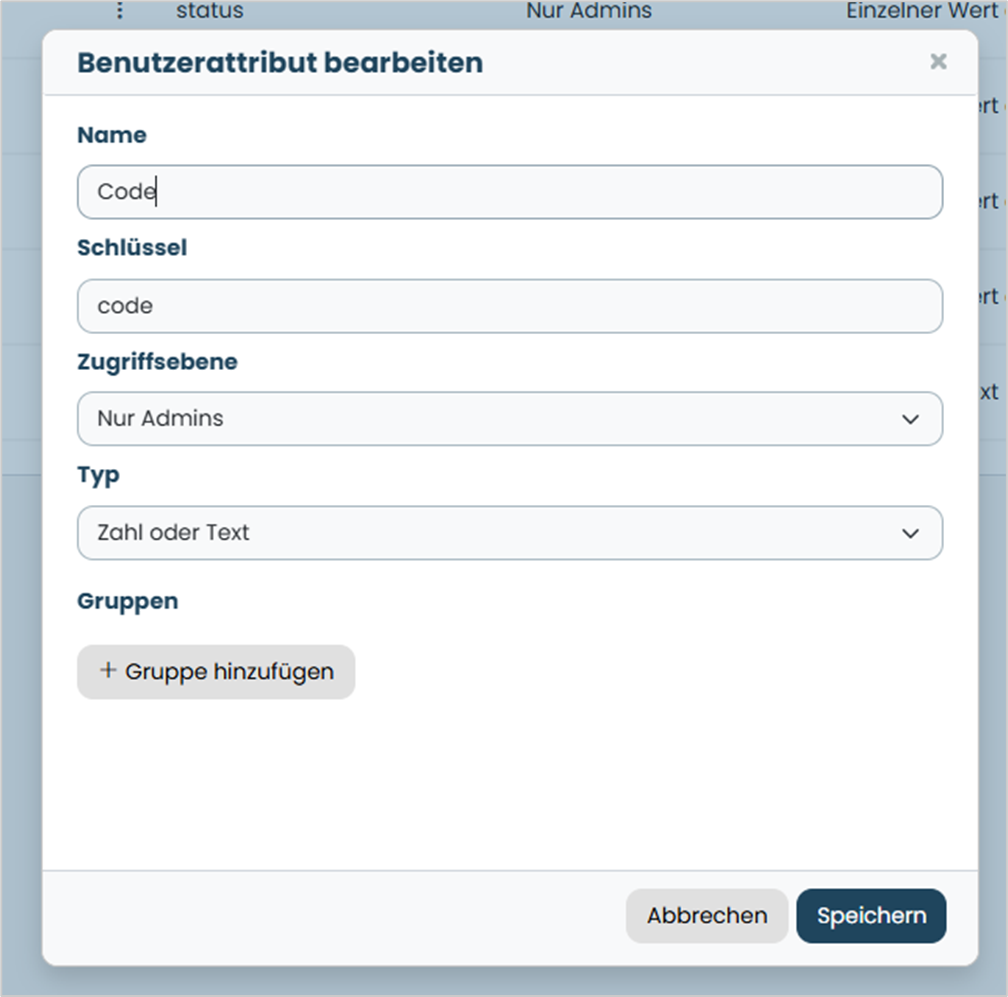Open the Nur Admins access level dropdown
This screenshot has width=1008, height=997.
(x=510, y=418)
